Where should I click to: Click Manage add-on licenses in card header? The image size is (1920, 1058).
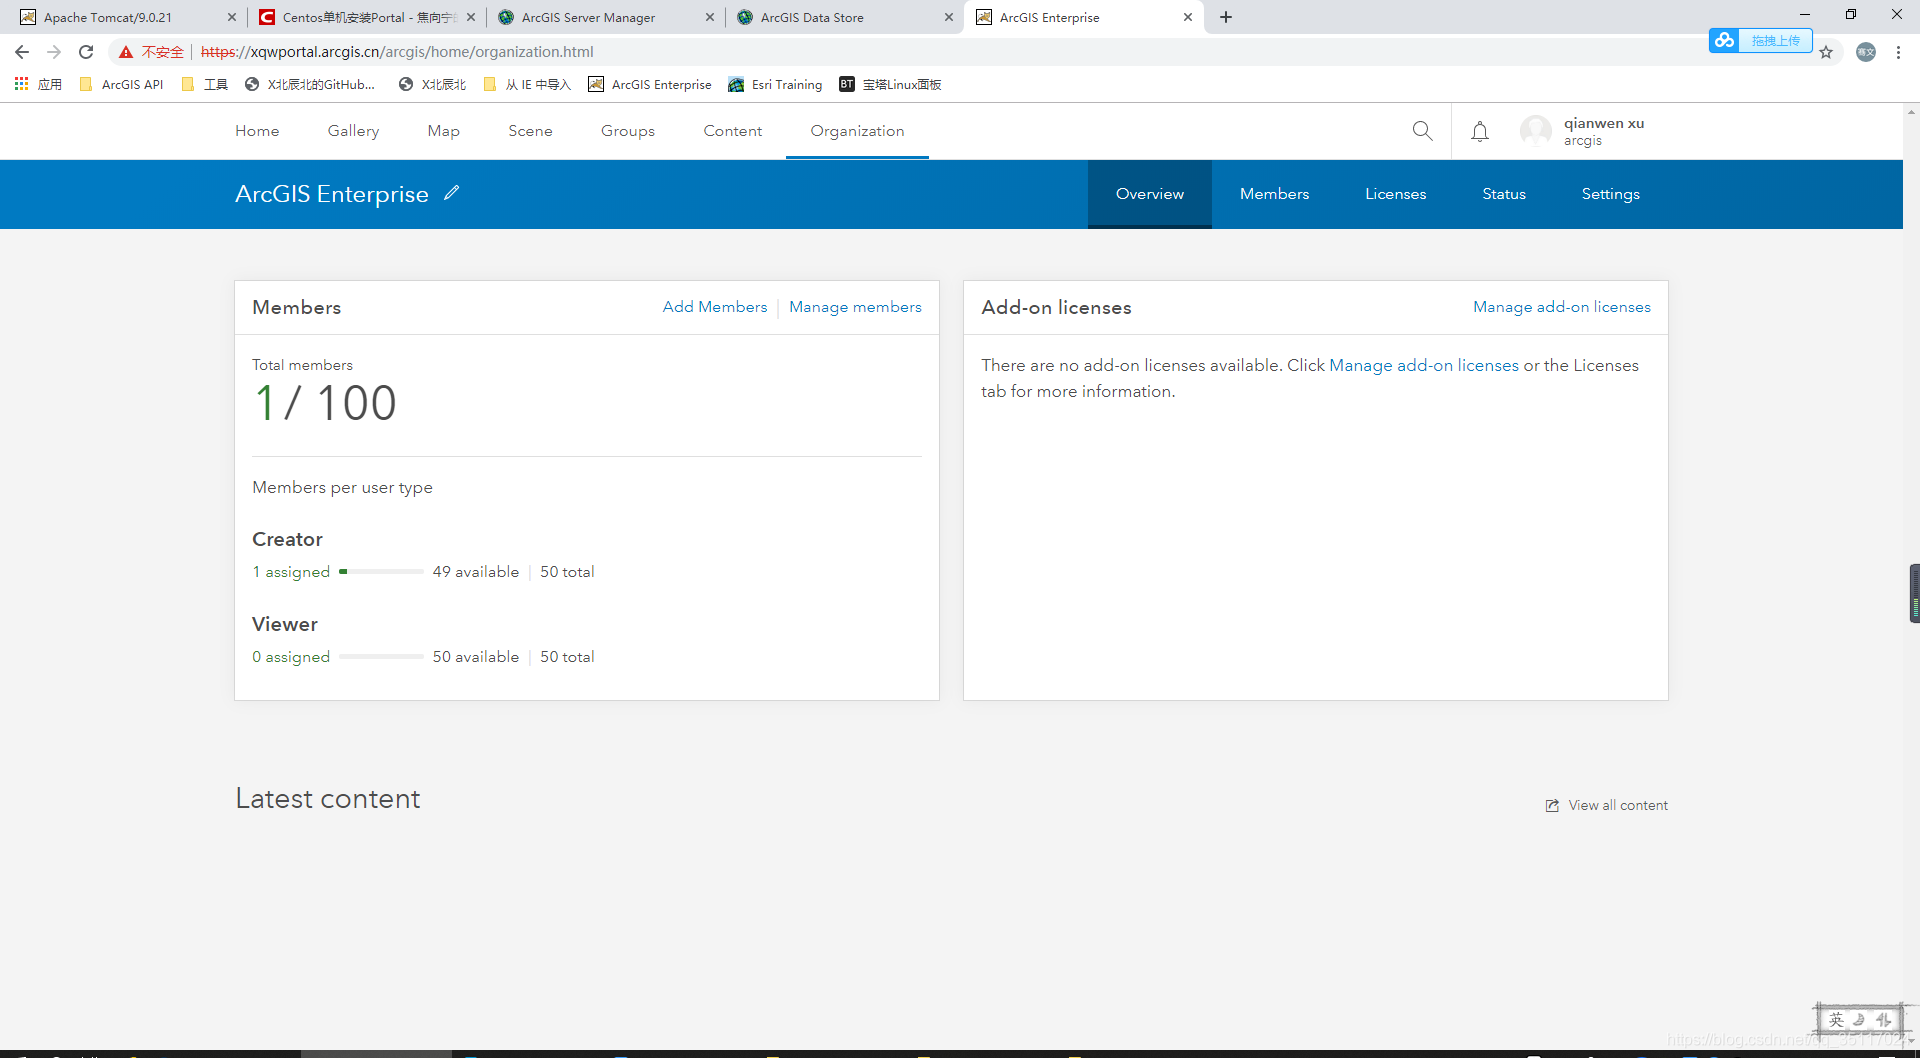[1562, 307]
